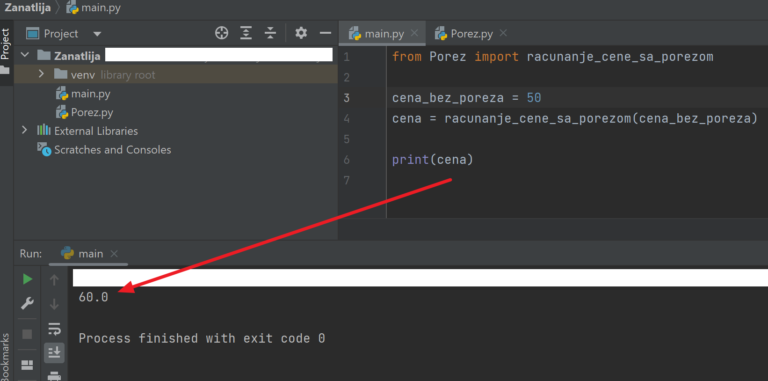Click the gray Stop process square
Image resolution: width=768 pixels, height=381 pixels.
click(27, 334)
